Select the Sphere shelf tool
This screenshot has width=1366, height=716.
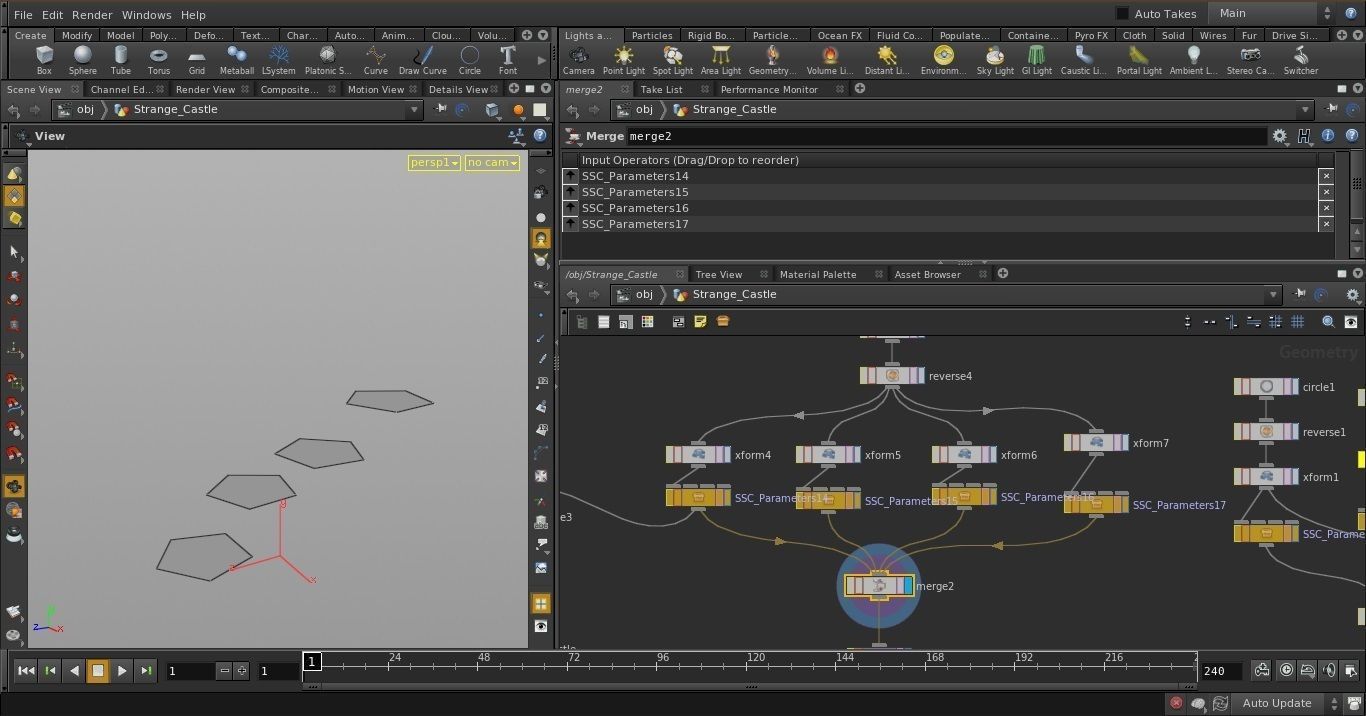[82, 60]
